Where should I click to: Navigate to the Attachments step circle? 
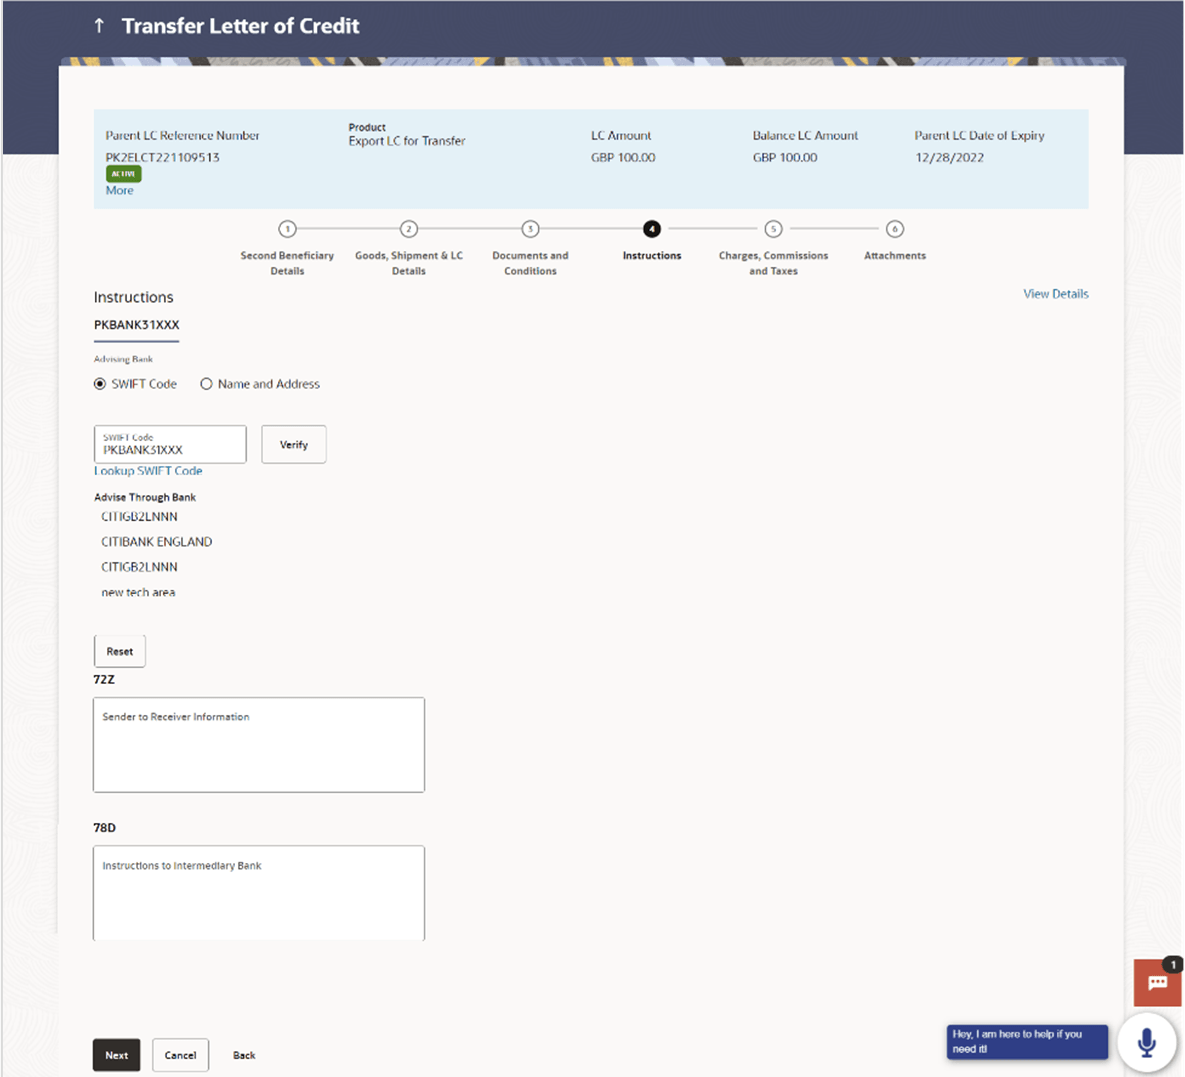tap(894, 229)
